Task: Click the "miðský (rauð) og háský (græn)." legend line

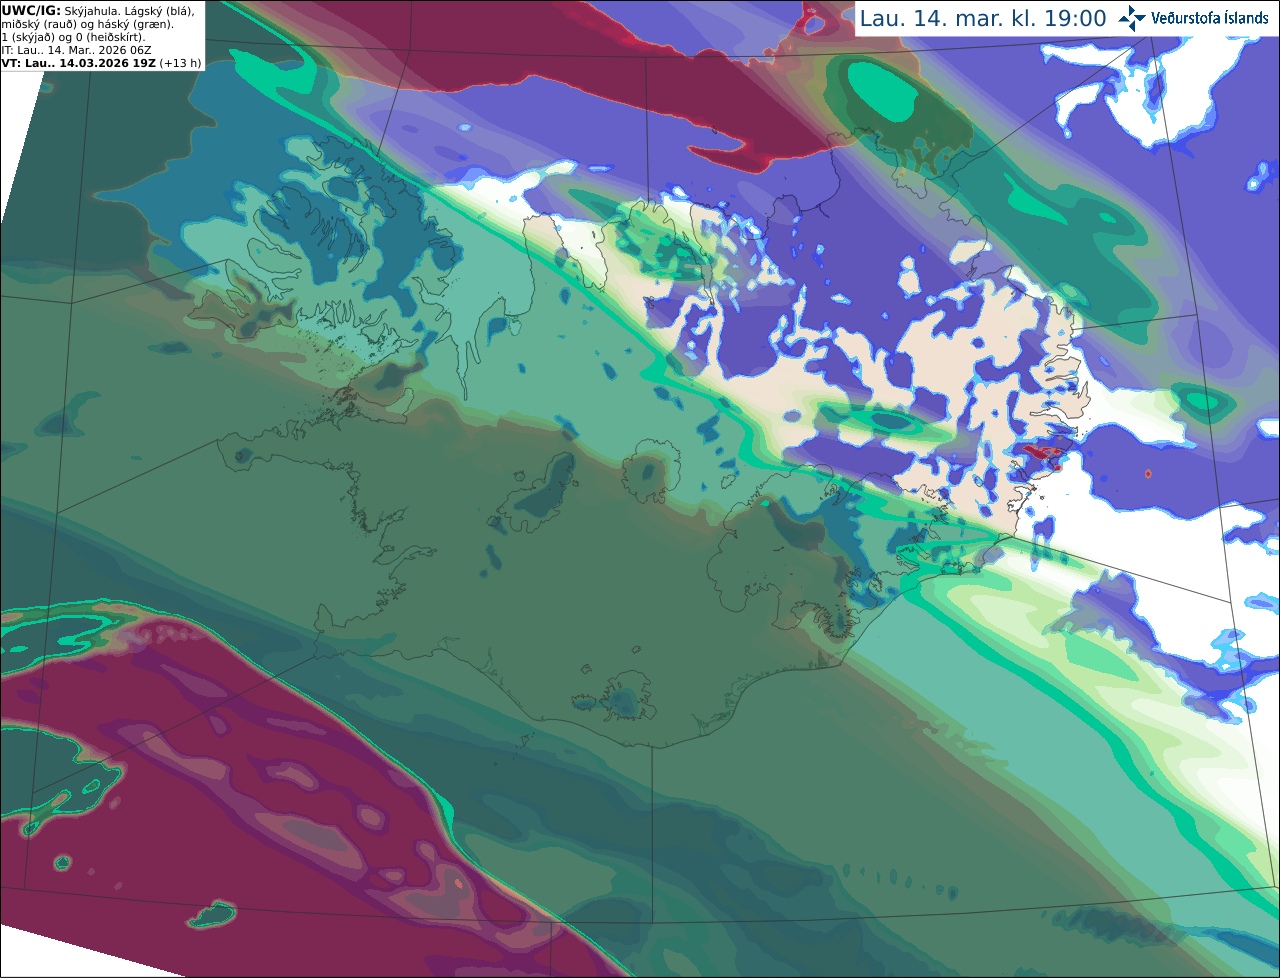Action: tap(86, 23)
